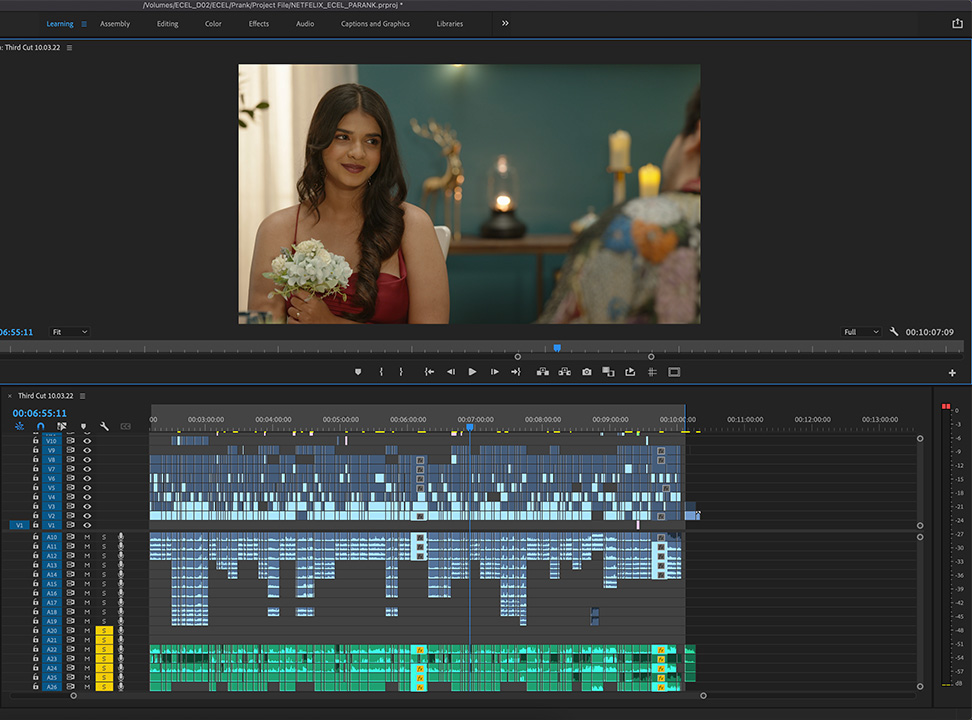This screenshot has width=972, height=720.
Task: Mark Out point in the Program Monitor
Action: coord(401,372)
